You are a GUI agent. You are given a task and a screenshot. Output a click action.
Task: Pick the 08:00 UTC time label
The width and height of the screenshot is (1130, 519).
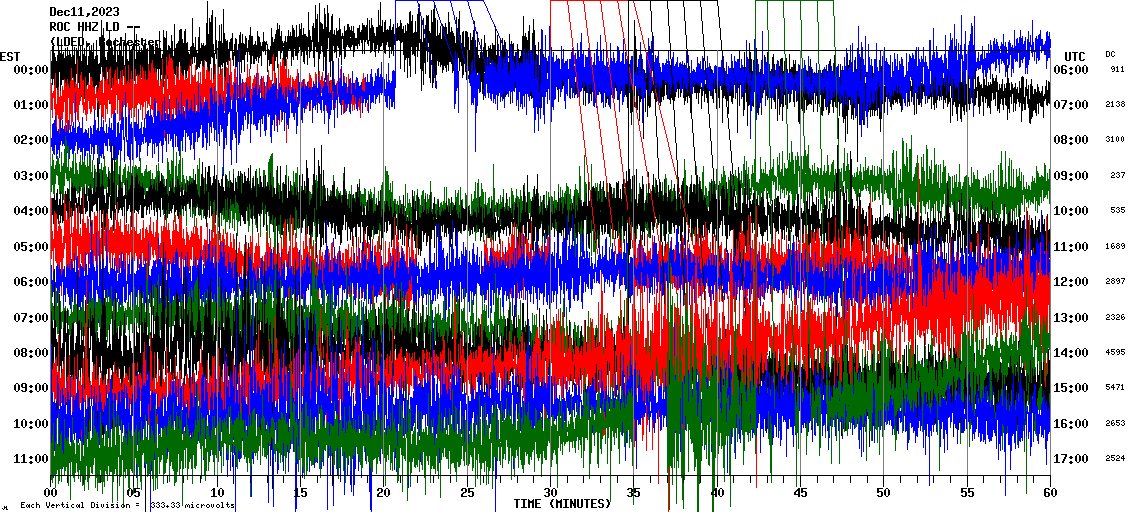(x=1070, y=141)
